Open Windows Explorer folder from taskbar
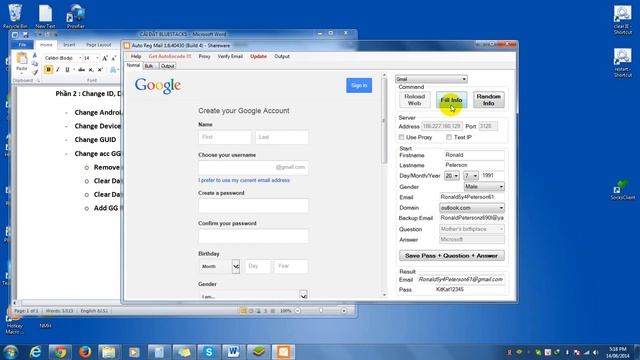This screenshot has width=640, height=360. 109,352
